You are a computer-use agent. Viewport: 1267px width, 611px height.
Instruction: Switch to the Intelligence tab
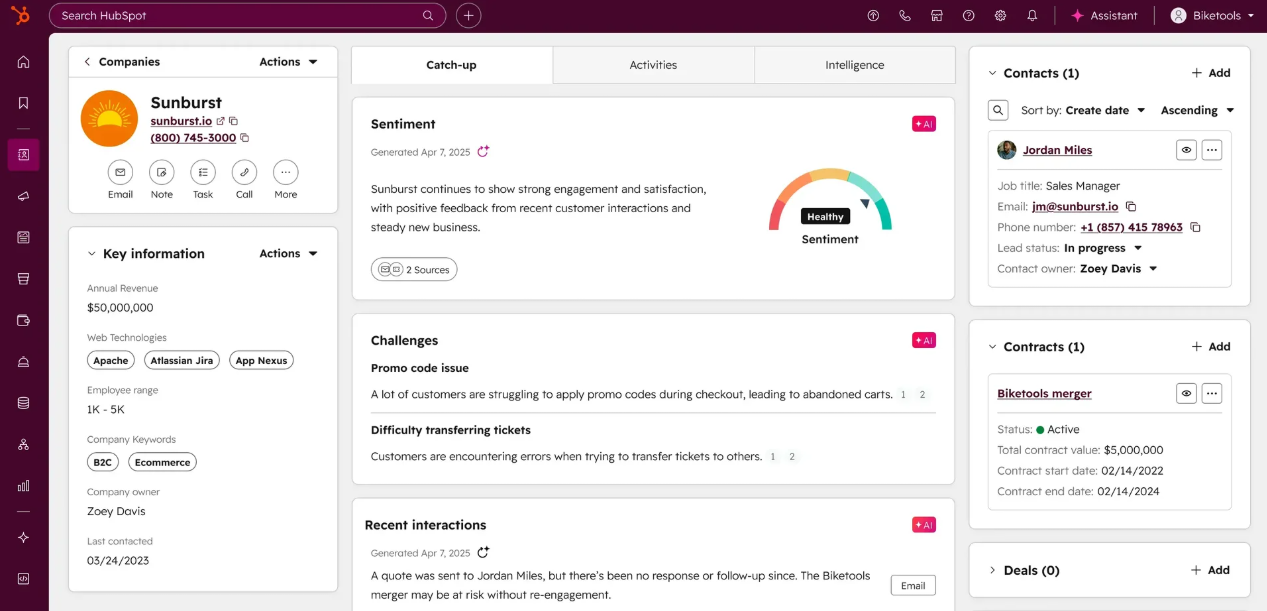click(x=854, y=64)
